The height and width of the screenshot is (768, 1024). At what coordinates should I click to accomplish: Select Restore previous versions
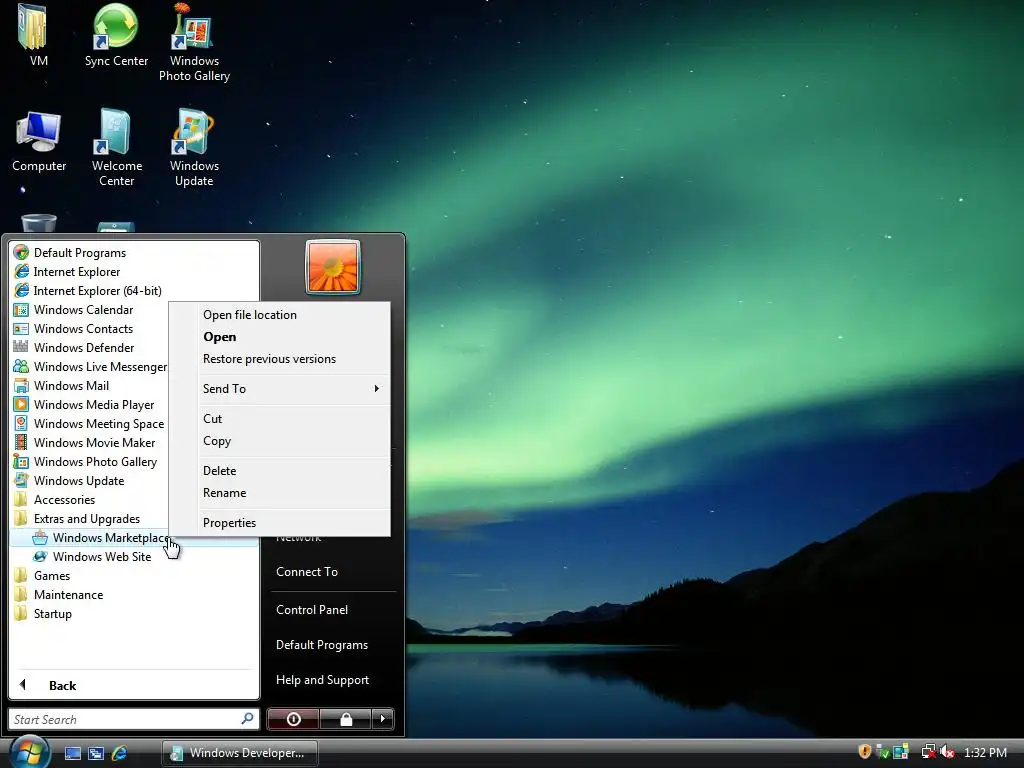(x=280, y=359)
